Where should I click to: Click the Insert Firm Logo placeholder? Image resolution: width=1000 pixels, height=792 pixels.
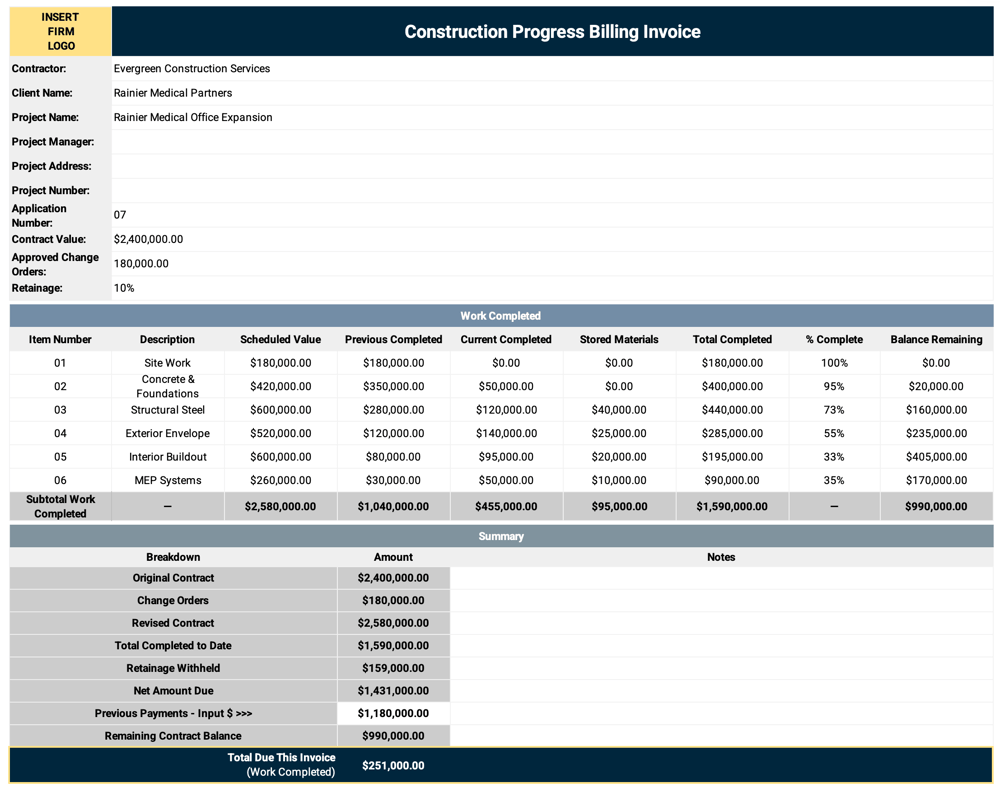[x=60, y=31]
